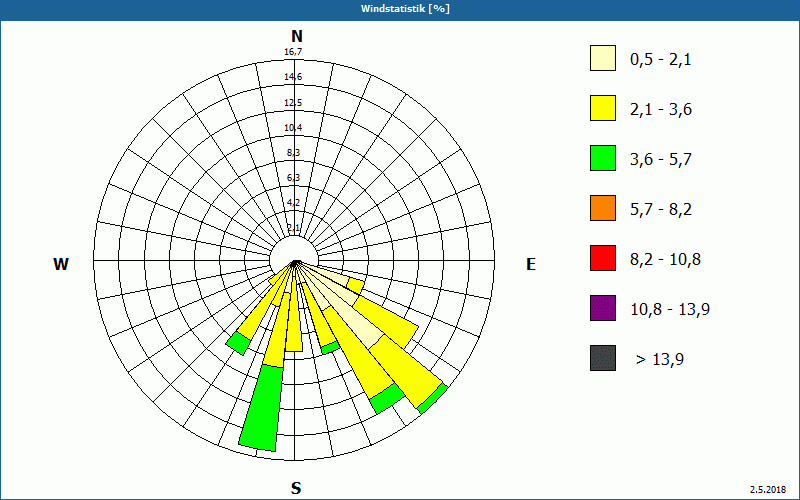The image size is (800, 500).
Task: Click the W compass label
Action: point(61,264)
